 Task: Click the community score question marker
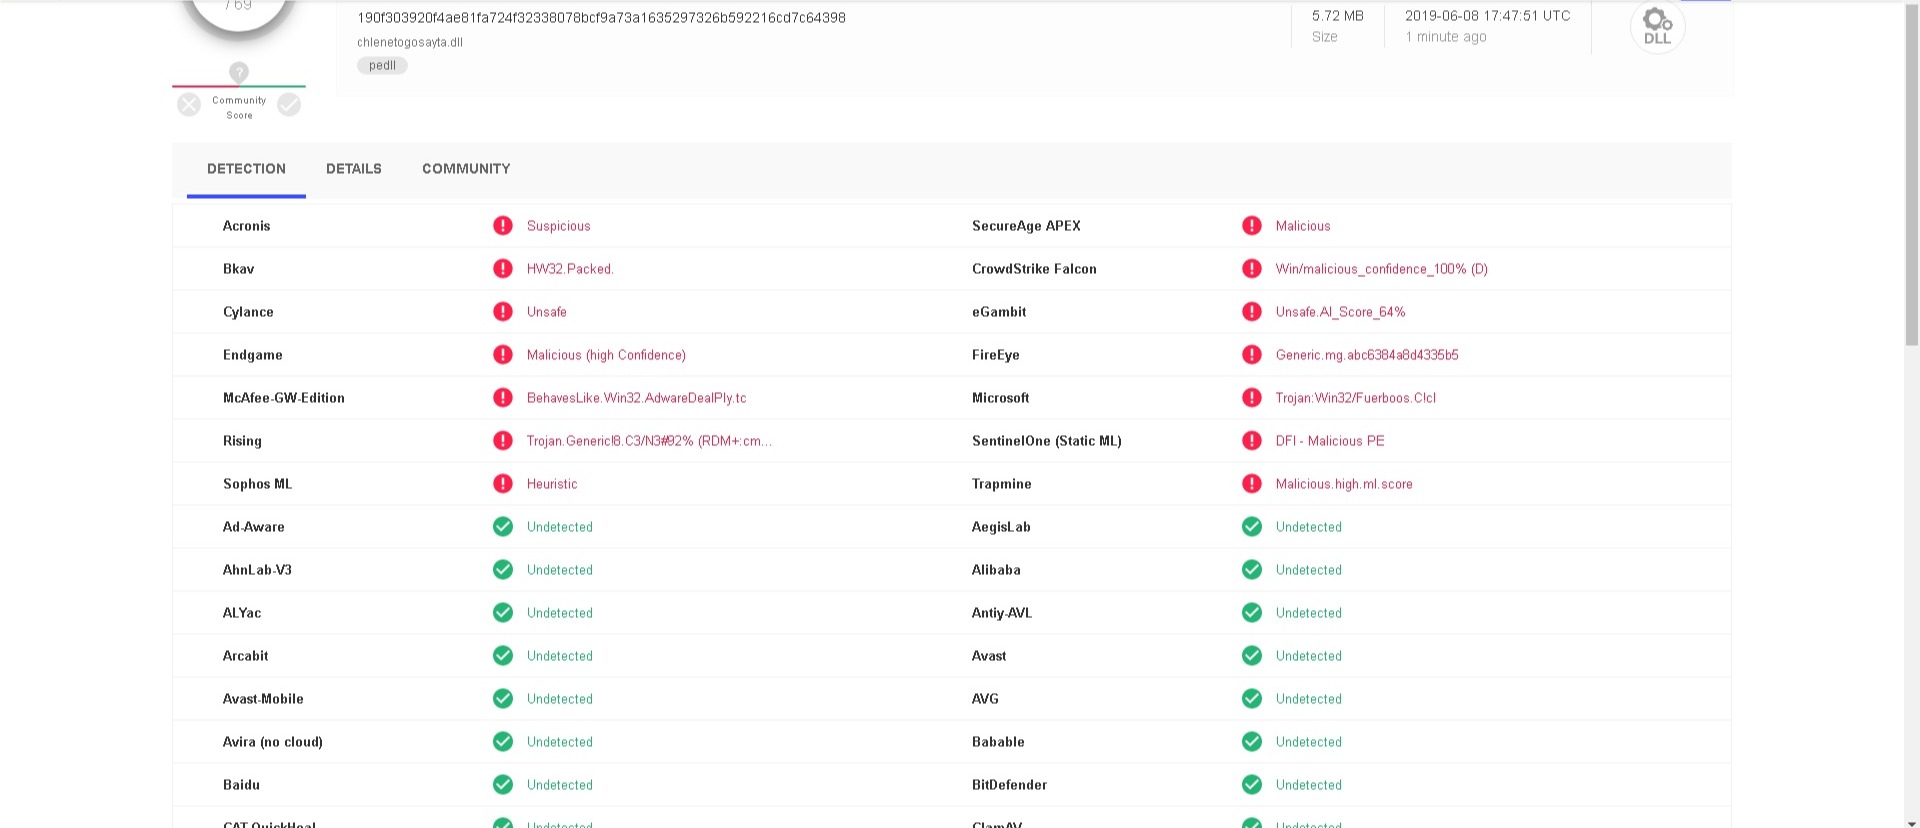point(238,72)
